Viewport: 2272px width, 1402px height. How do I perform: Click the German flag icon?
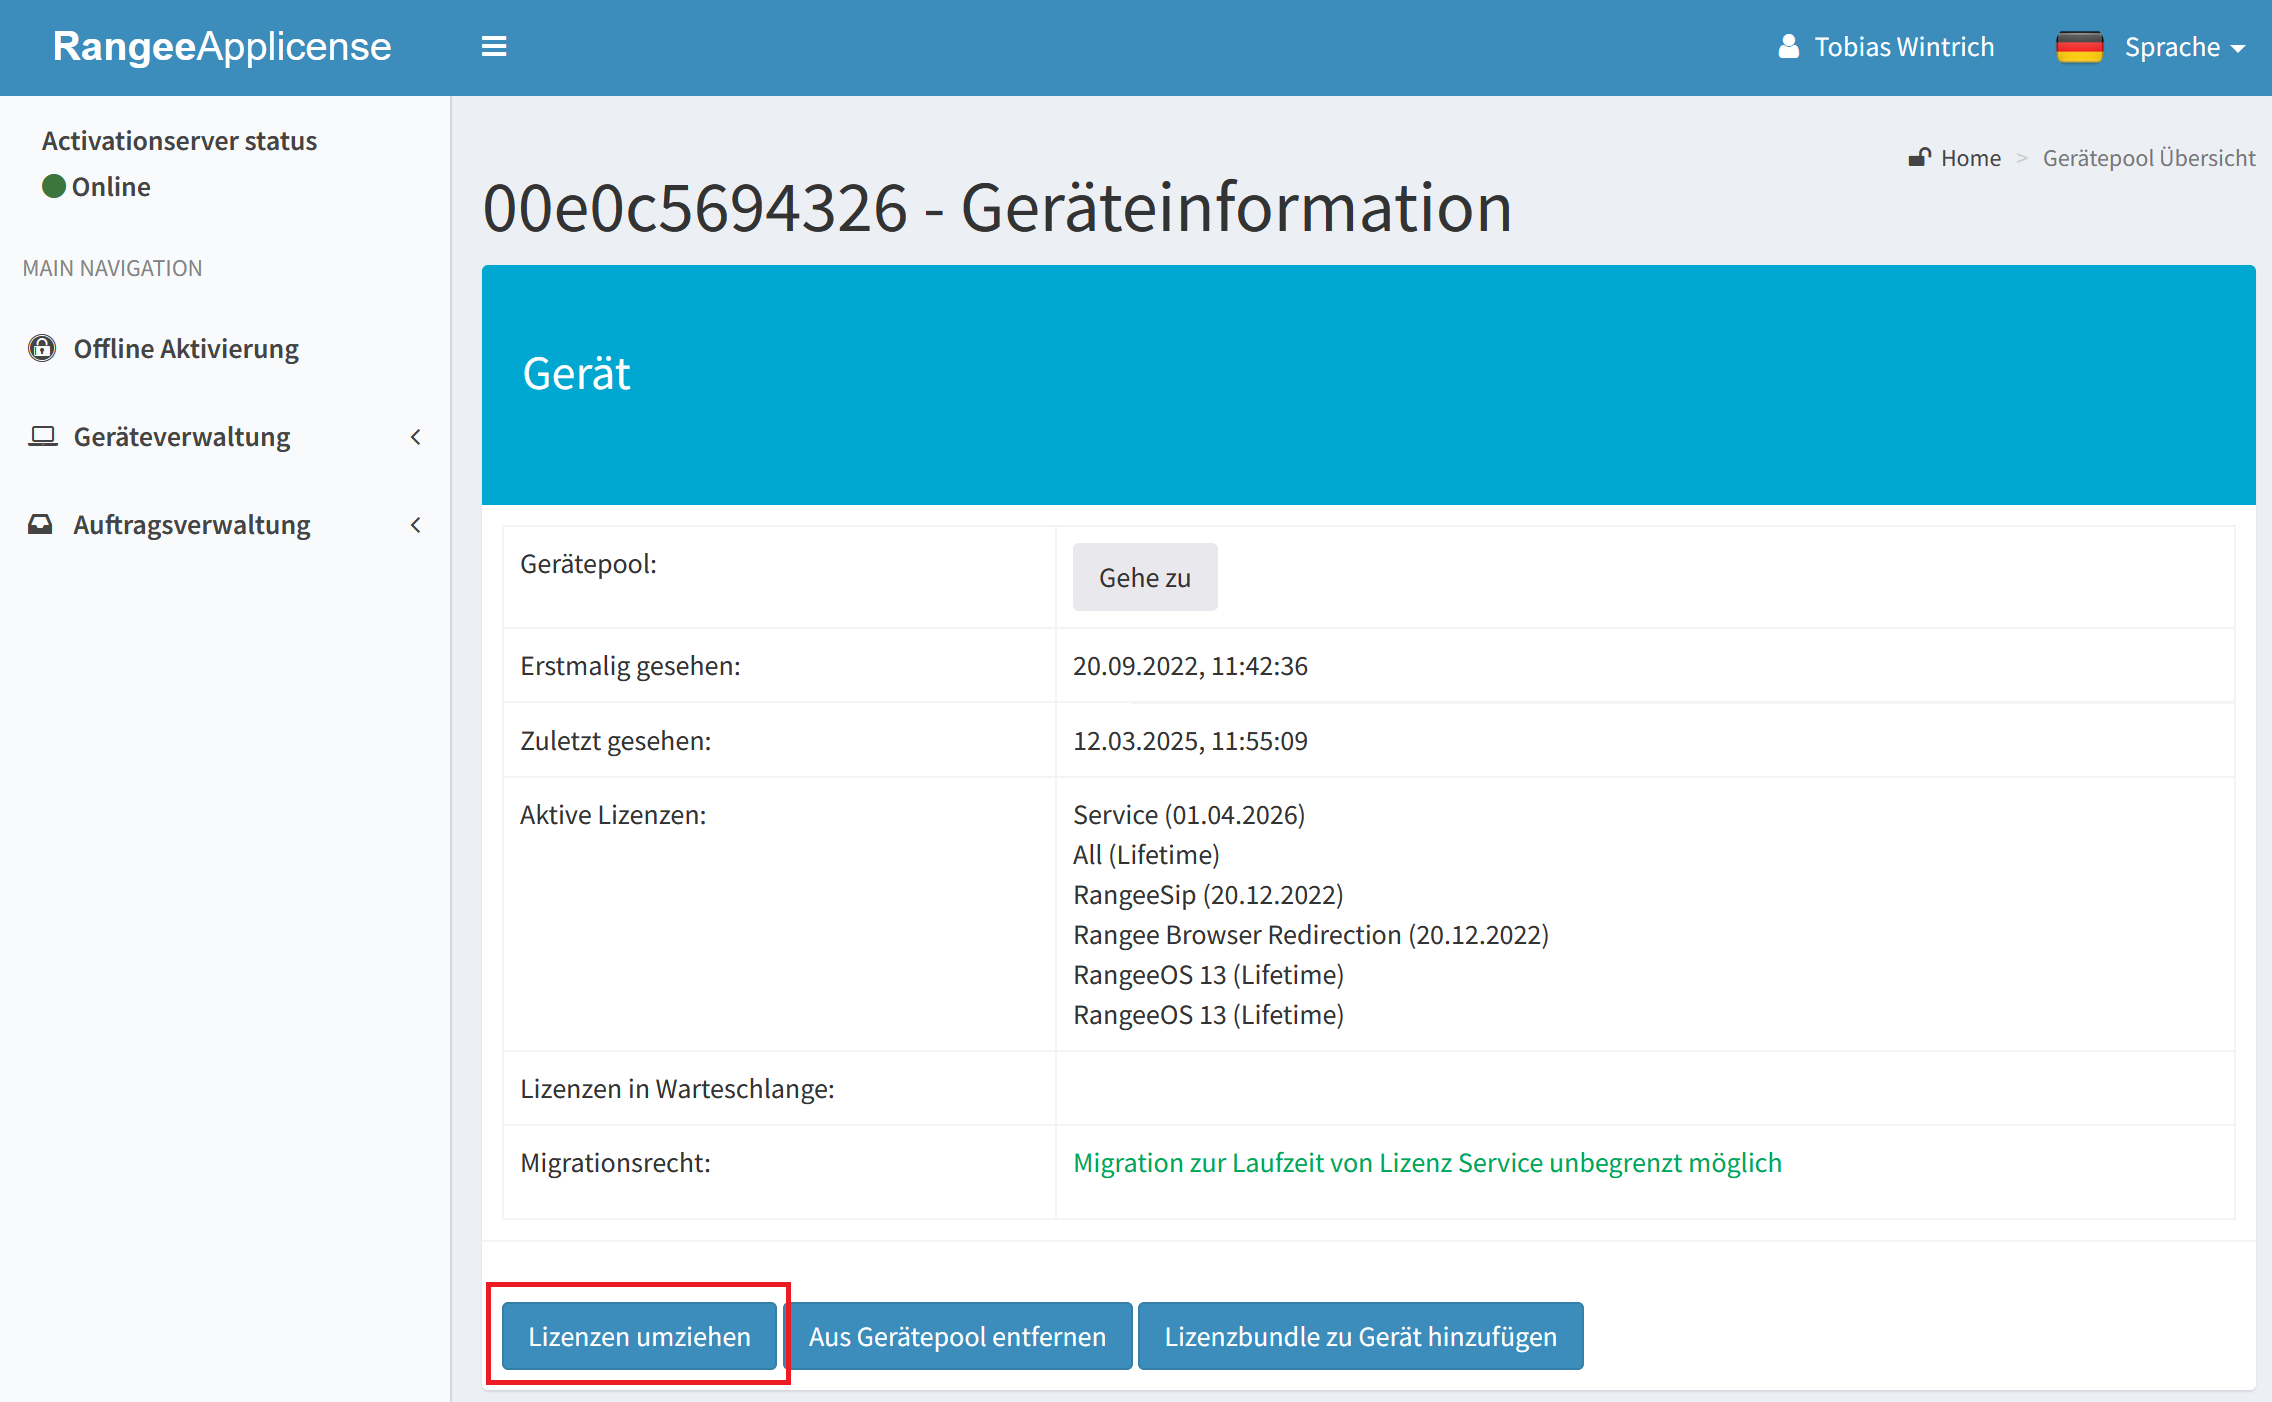click(2079, 47)
